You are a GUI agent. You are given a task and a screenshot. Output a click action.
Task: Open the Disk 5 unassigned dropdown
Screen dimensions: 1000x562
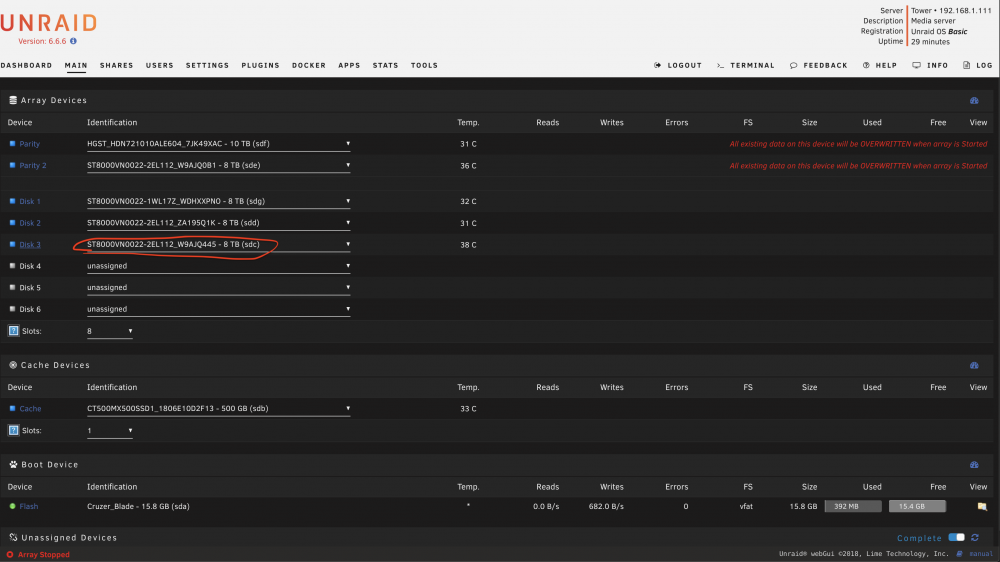(x=218, y=288)
